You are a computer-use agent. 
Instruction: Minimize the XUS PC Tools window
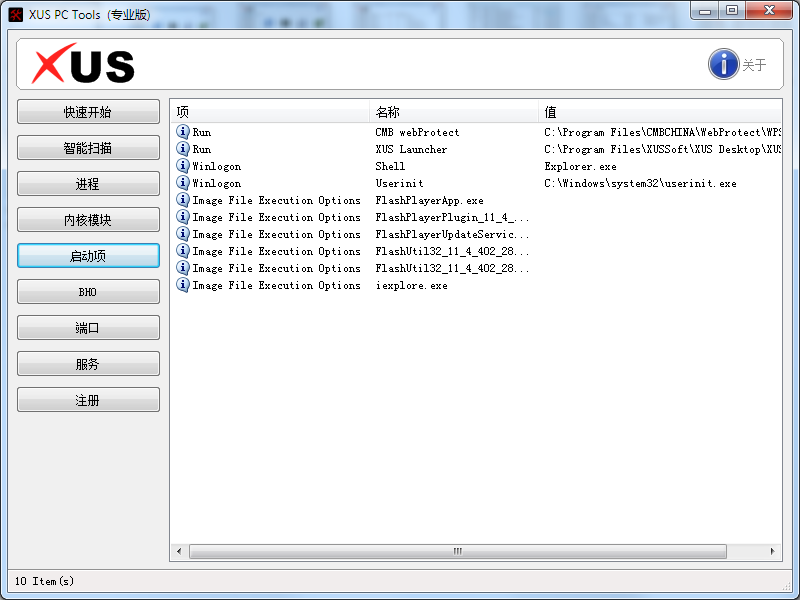(705, 11)
